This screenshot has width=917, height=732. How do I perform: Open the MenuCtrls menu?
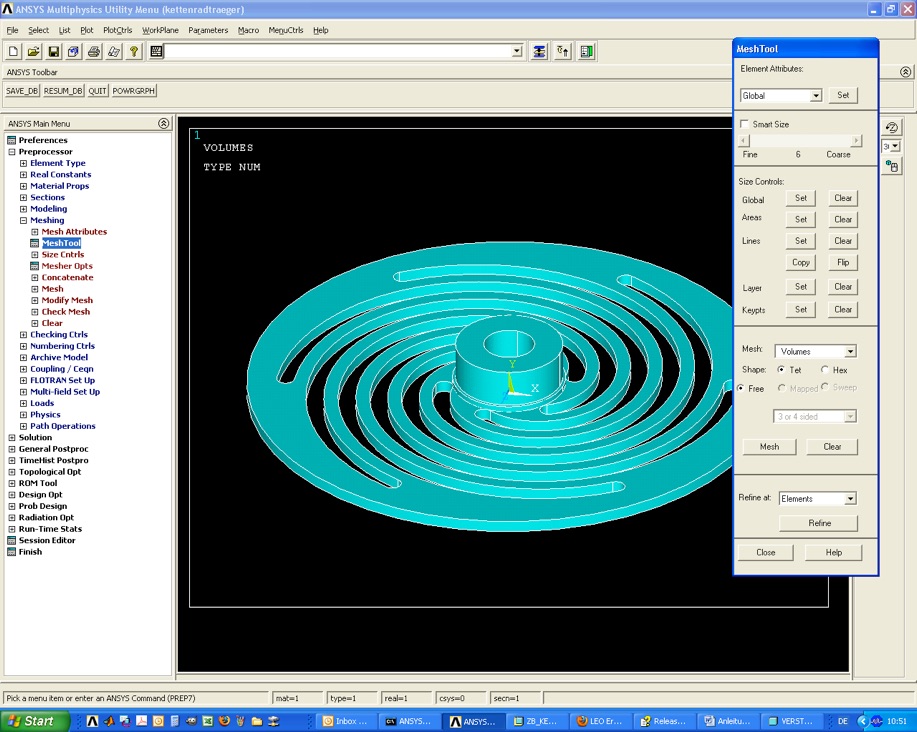coord(286,30)
